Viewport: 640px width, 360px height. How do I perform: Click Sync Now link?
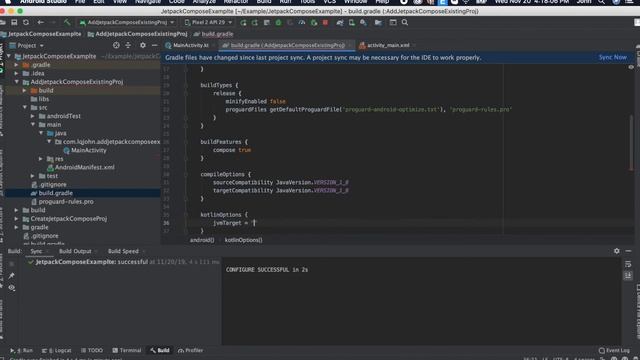613,57
